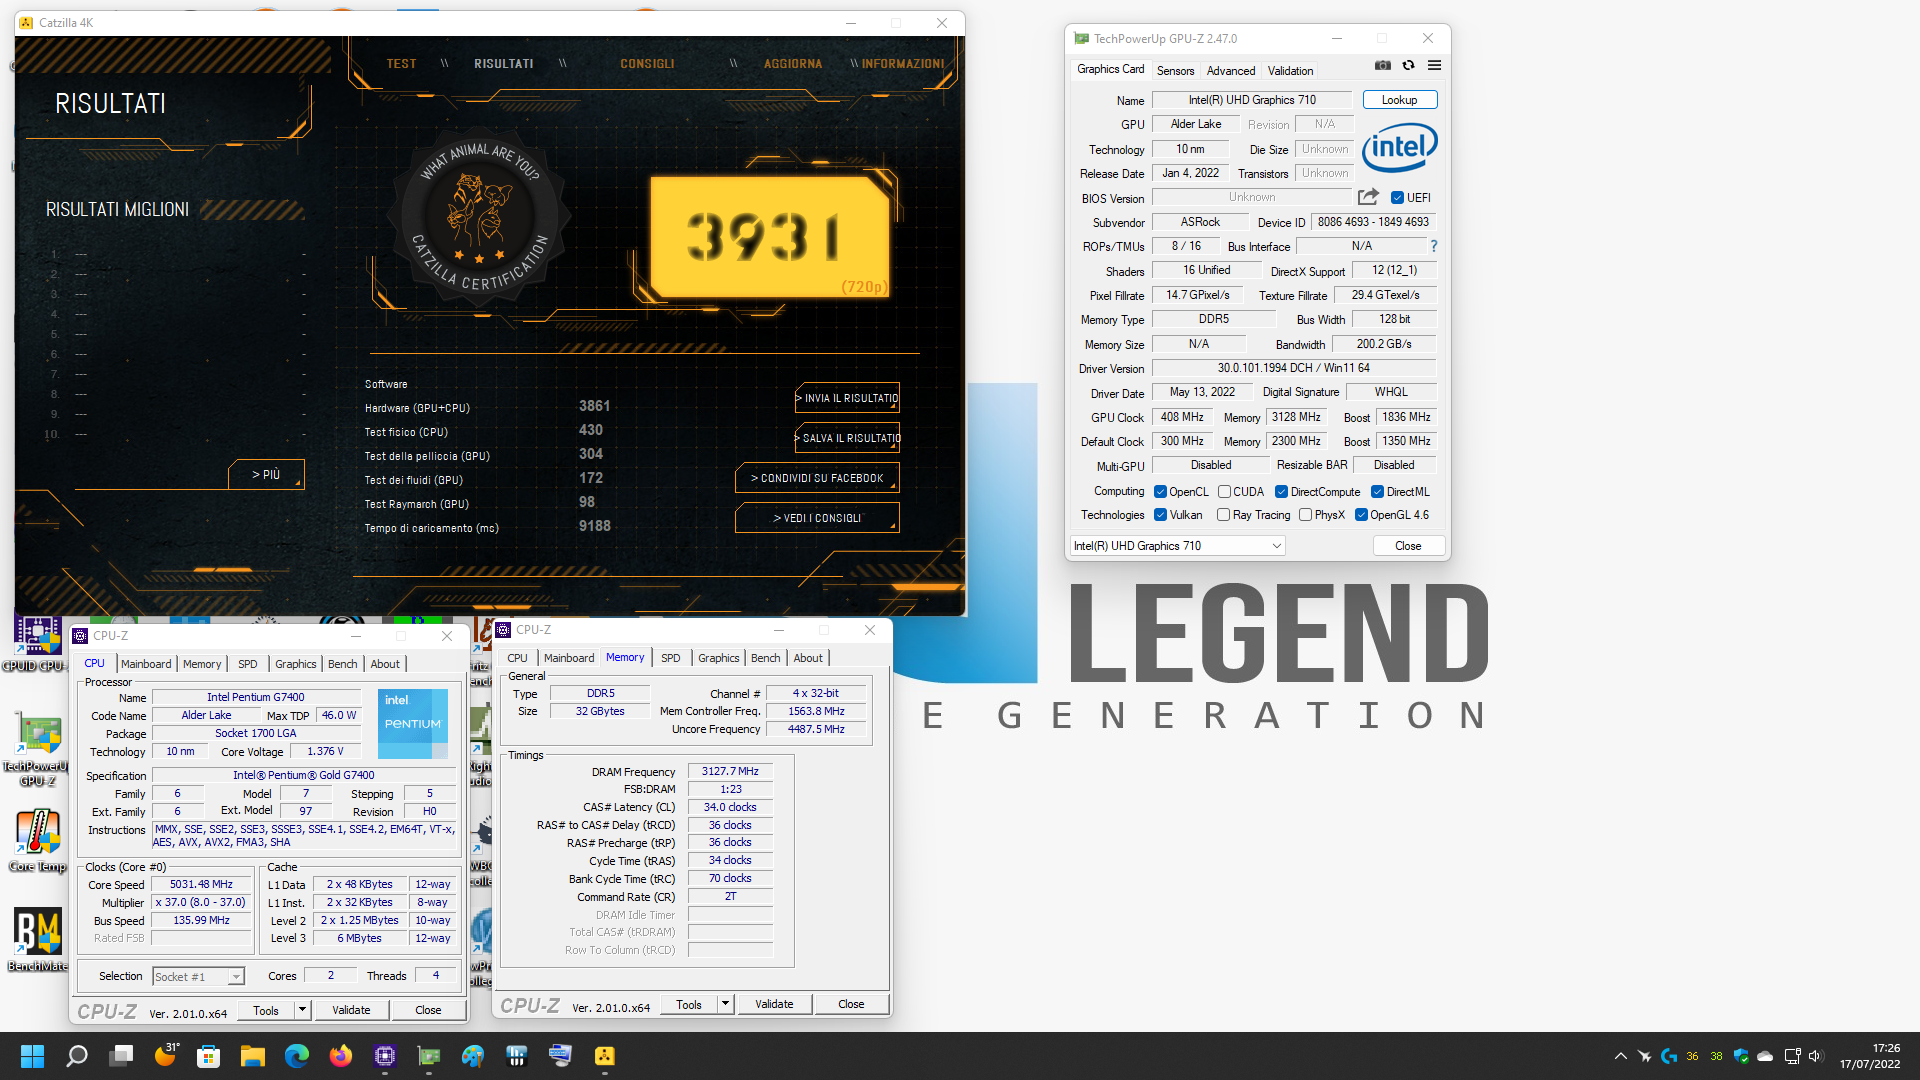Click SALVA IL RISULTATO button
The image size is (1920, 1080).
847,438
